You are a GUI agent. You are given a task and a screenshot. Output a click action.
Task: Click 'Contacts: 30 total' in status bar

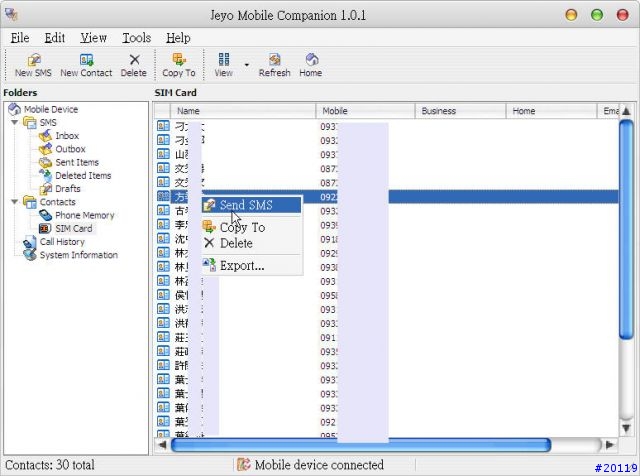pos(50,465)
